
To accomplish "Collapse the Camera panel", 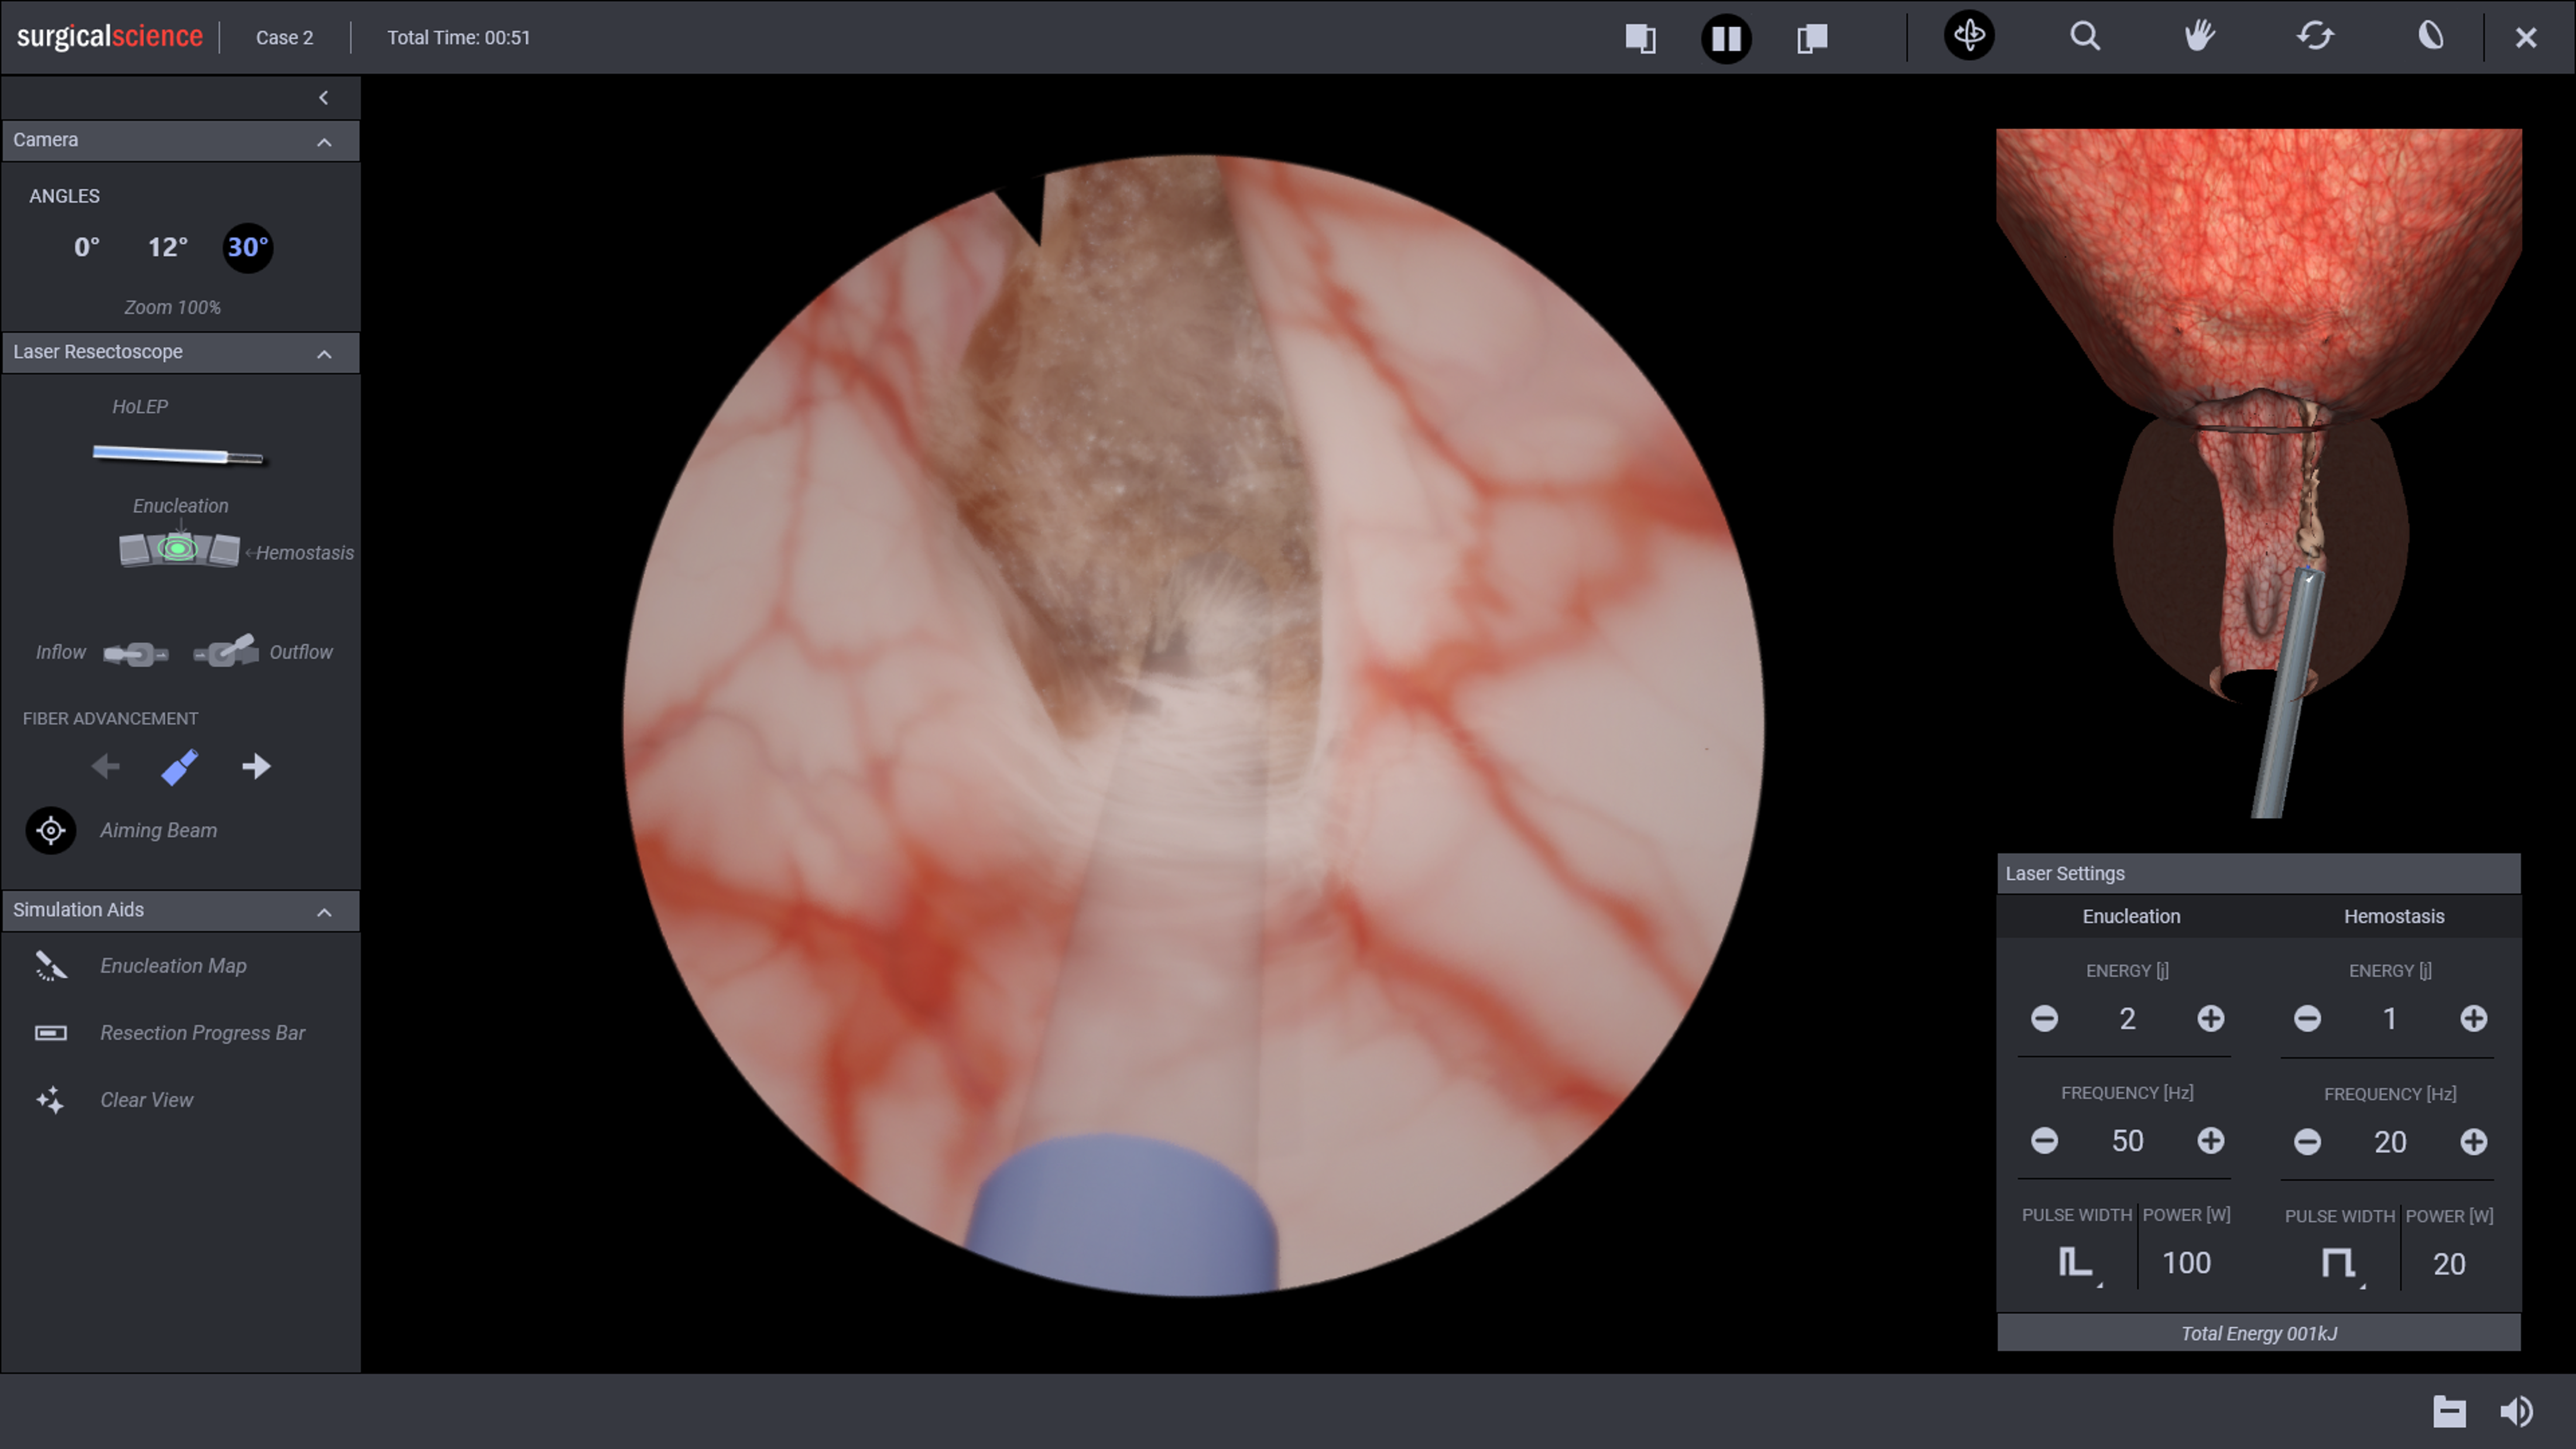I will click(x=323, y=141).
